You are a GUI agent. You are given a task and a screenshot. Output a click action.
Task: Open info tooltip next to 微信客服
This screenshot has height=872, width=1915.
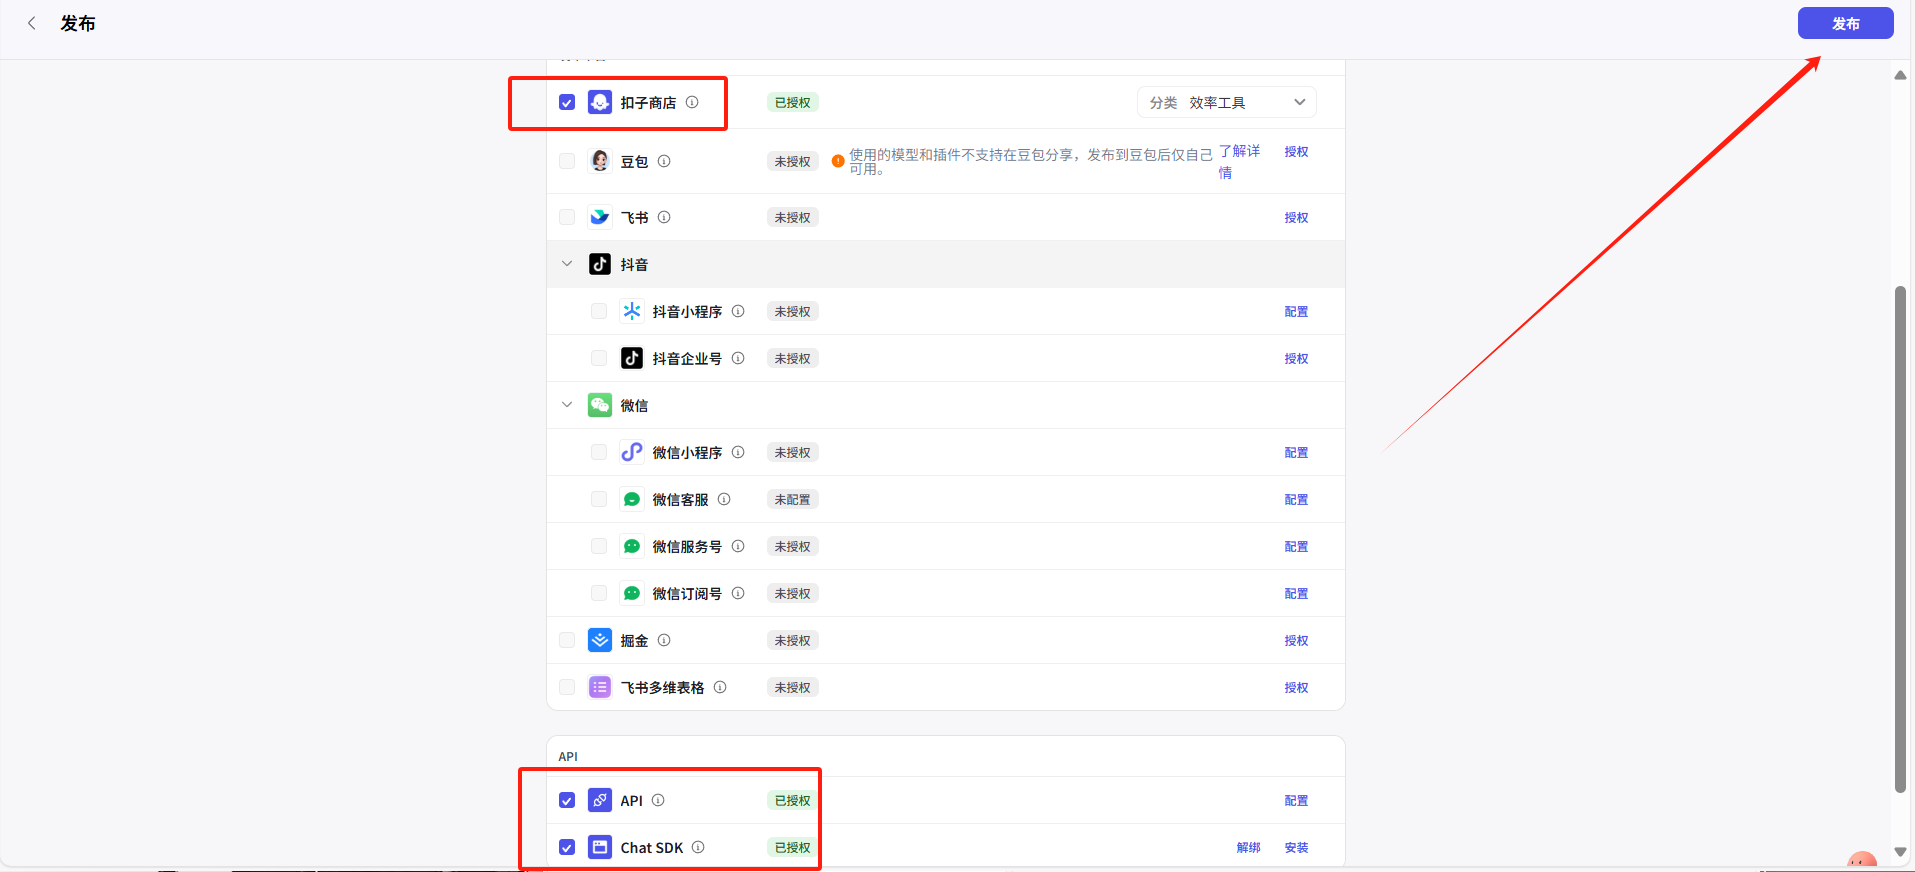(724, 499)
